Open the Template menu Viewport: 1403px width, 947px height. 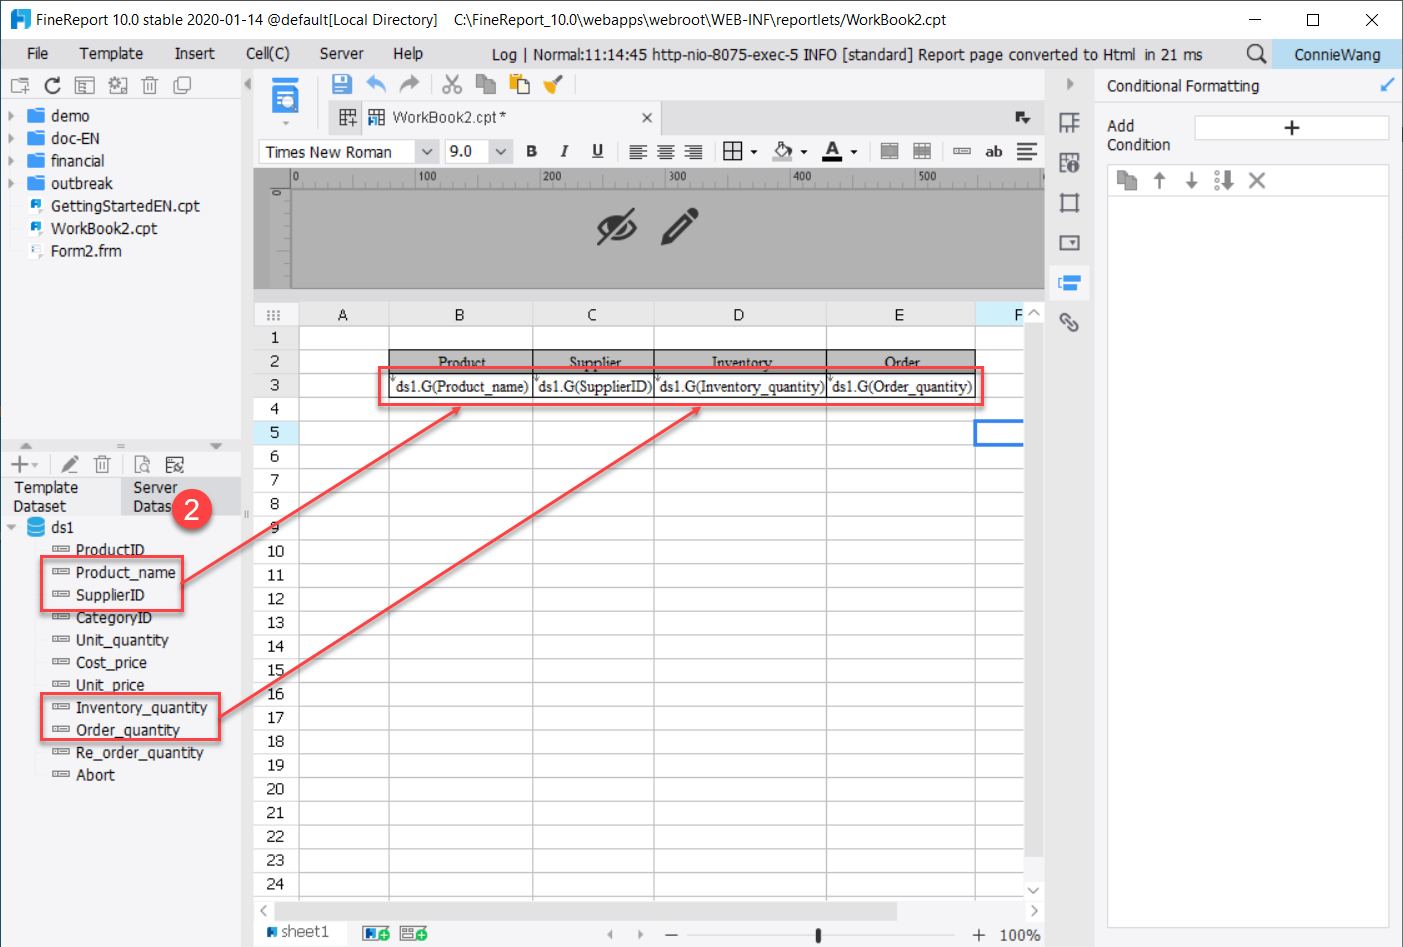pyautogui.click(x=110, y=53)
